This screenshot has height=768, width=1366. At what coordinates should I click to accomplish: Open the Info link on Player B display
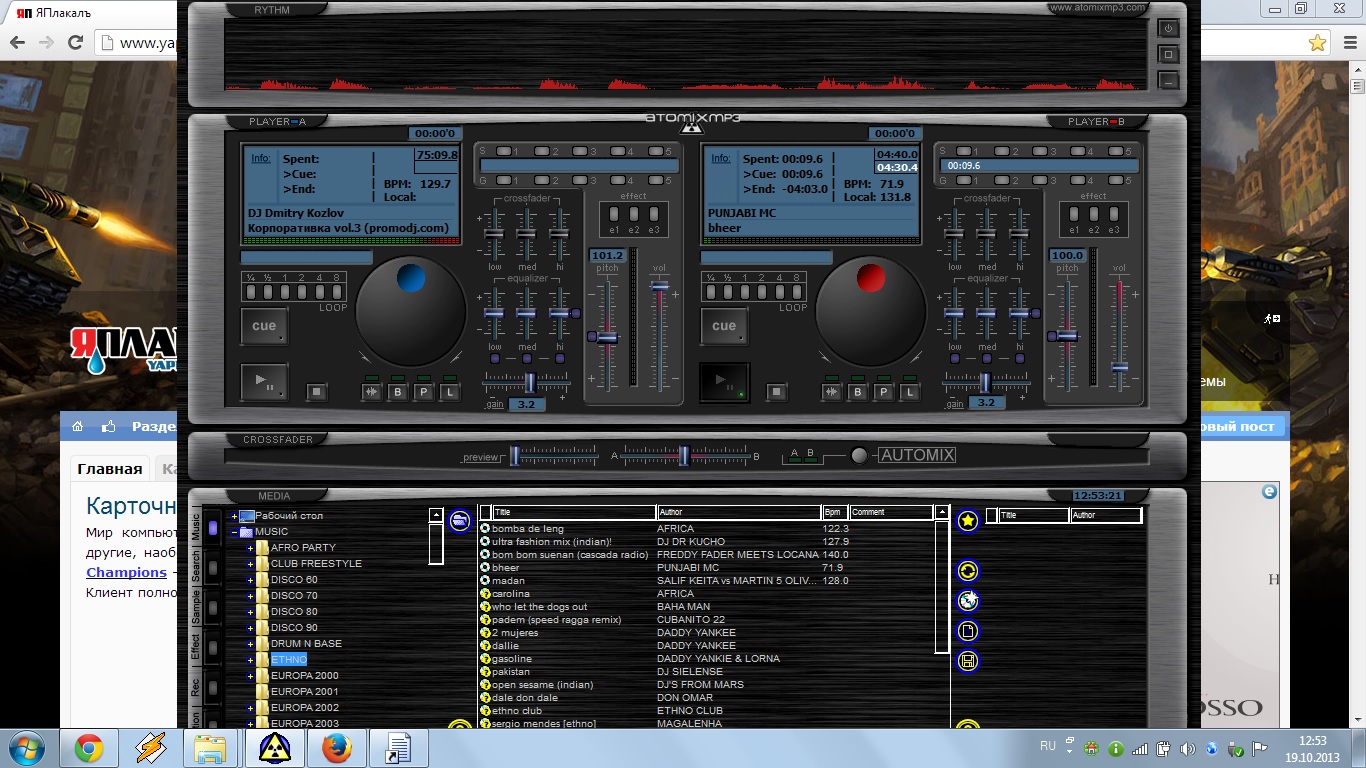tap(720, 158)
